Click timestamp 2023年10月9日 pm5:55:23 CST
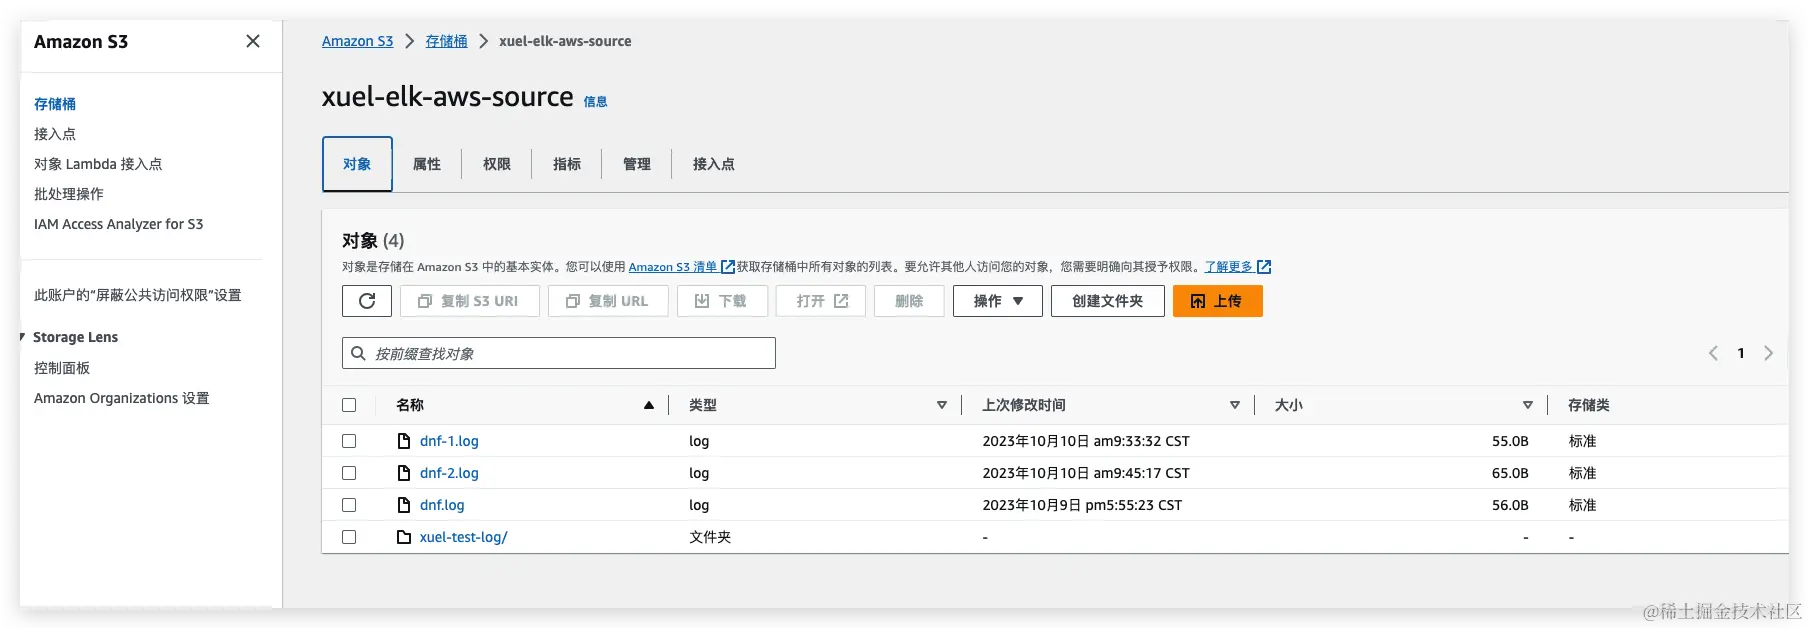This screenshot has height=628, width=1809. [1082, 505]
